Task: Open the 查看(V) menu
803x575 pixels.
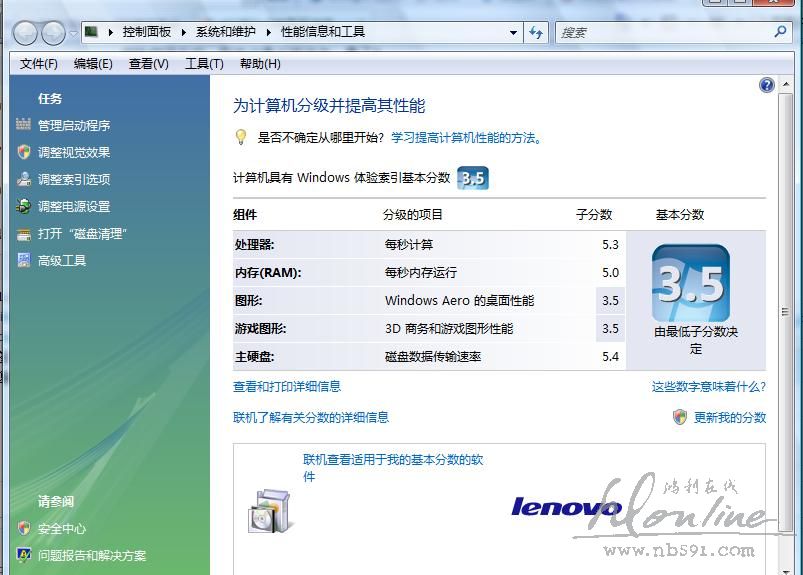Action: tap(149, 64)
